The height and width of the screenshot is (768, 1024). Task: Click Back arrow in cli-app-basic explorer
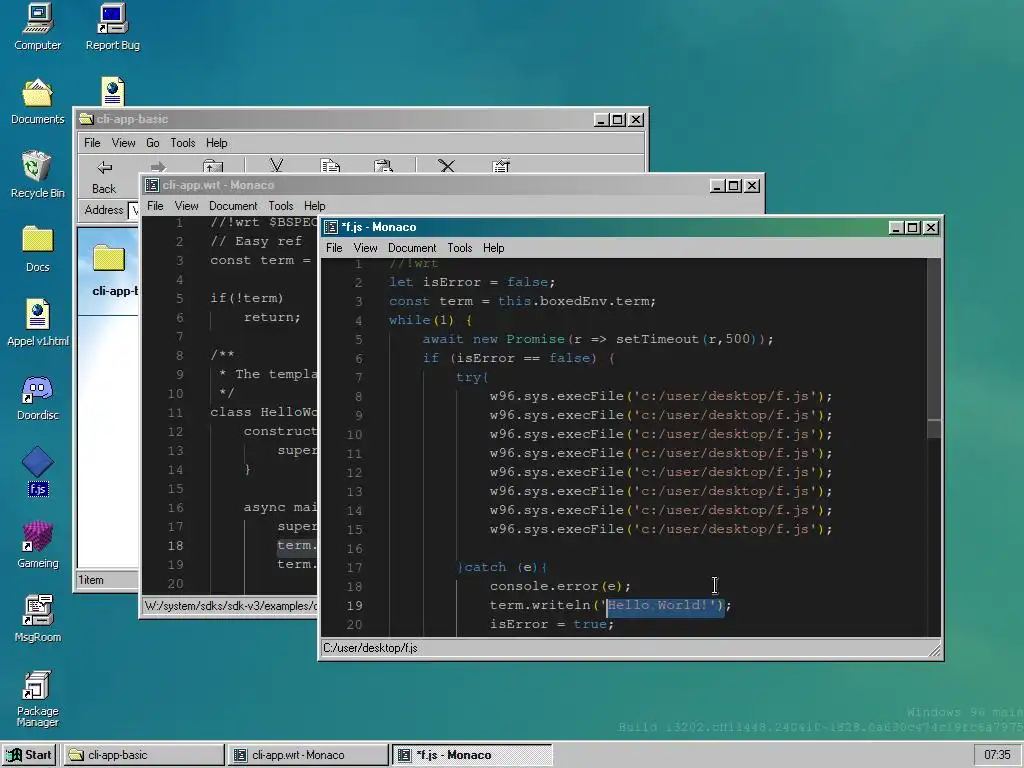click(104, 177)
